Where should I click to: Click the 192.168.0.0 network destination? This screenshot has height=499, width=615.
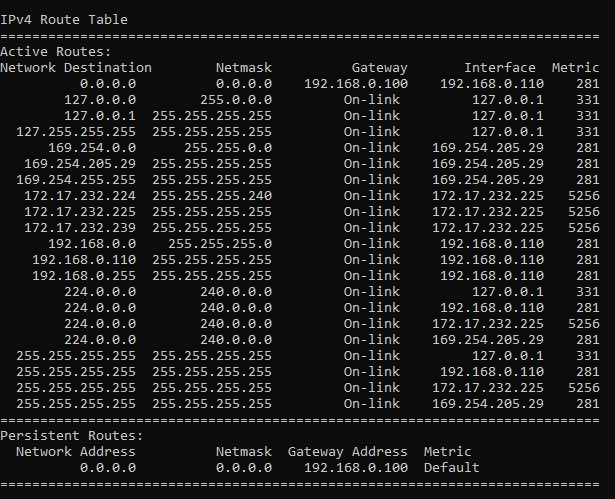pyautogui.click(x=92, y=244)
